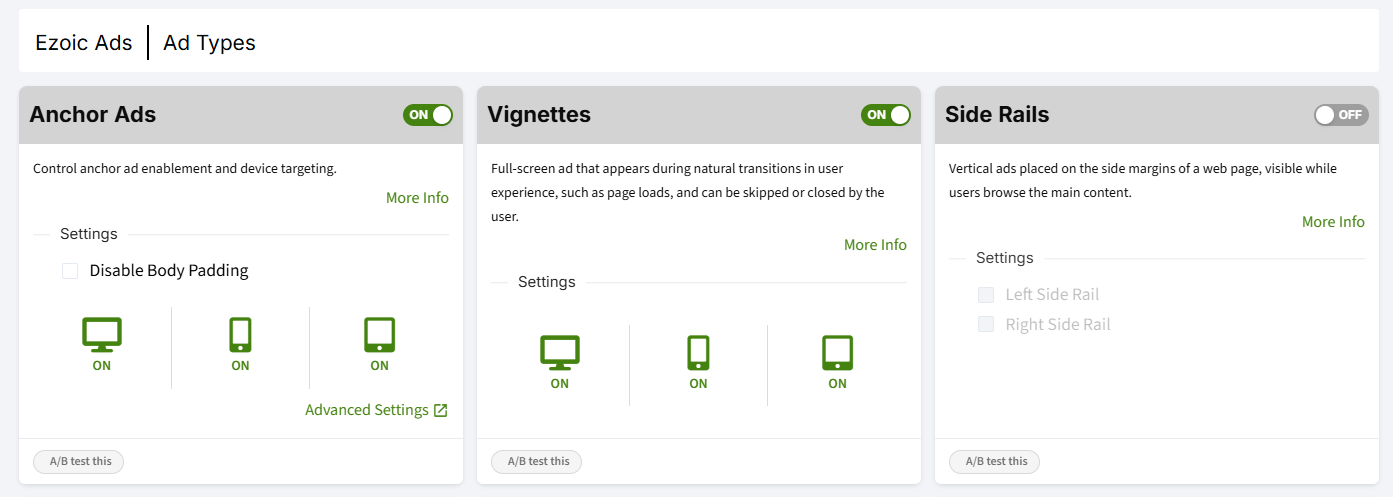Open More Info link under Side Rails

(1333, 222)
